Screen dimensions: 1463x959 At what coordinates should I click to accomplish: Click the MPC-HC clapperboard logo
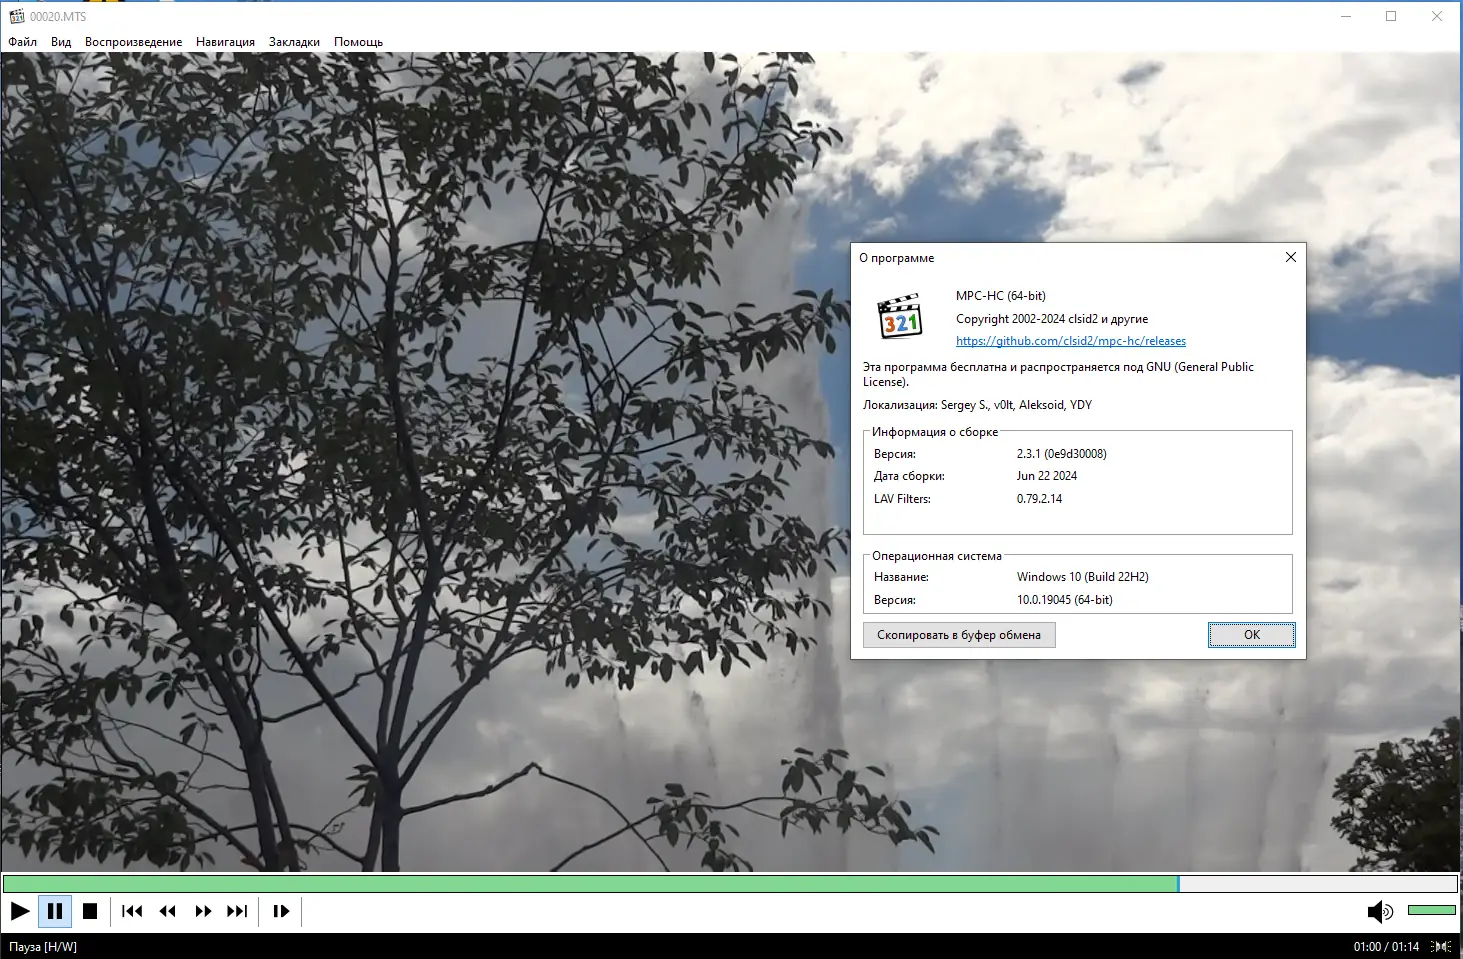(x=899, y=316)
